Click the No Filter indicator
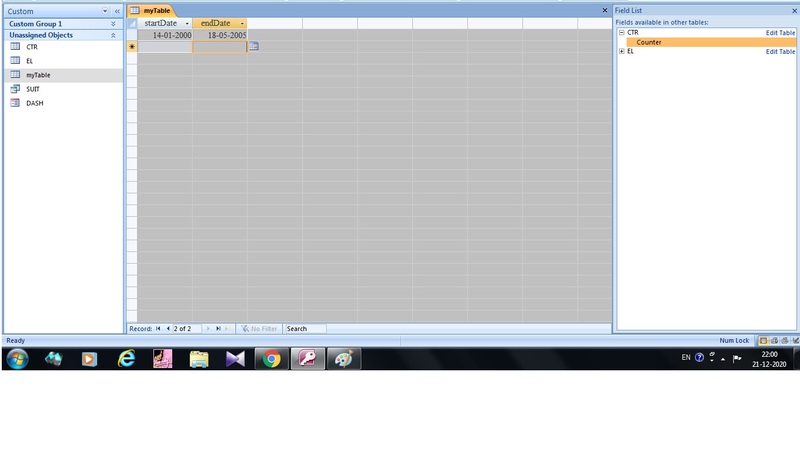The image size is (800, 450). pyautogui.click(x=259, y=329)
